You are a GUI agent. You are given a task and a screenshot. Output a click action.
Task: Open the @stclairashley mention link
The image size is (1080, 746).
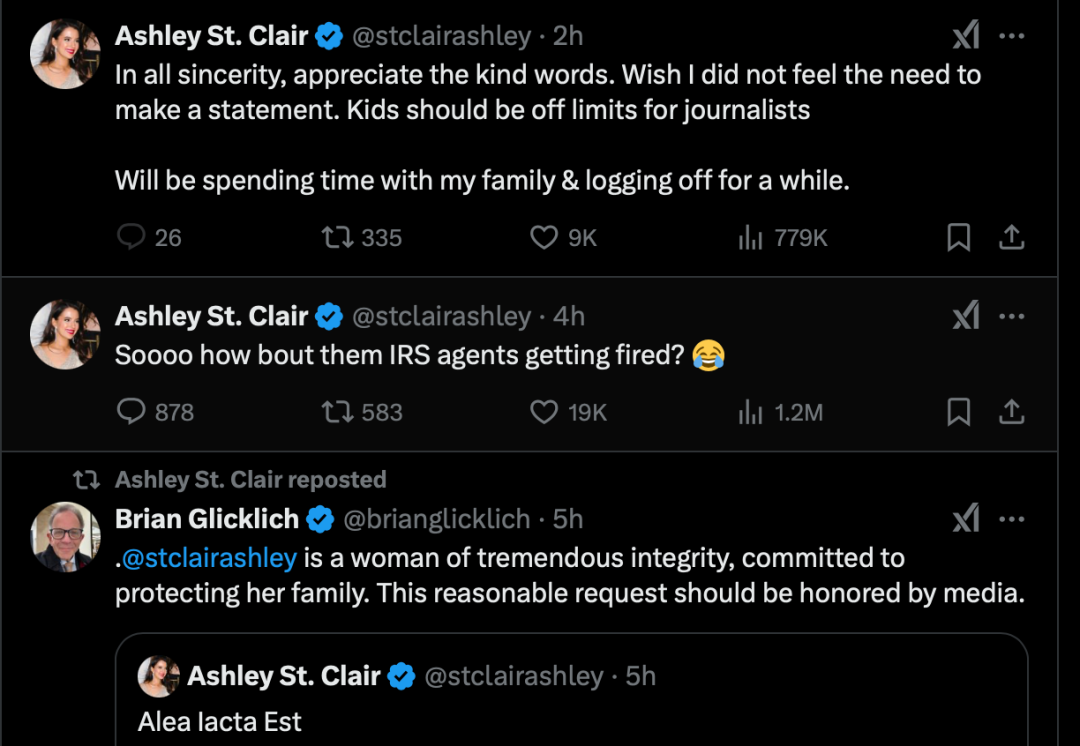point(209,557)
